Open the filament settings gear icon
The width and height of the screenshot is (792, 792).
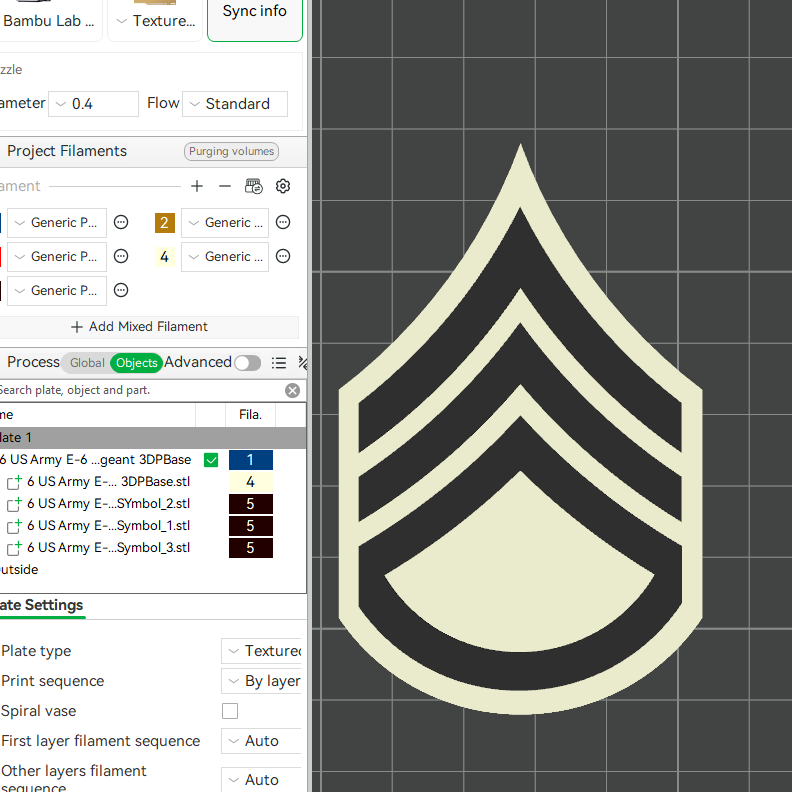[x=283, y=186]
